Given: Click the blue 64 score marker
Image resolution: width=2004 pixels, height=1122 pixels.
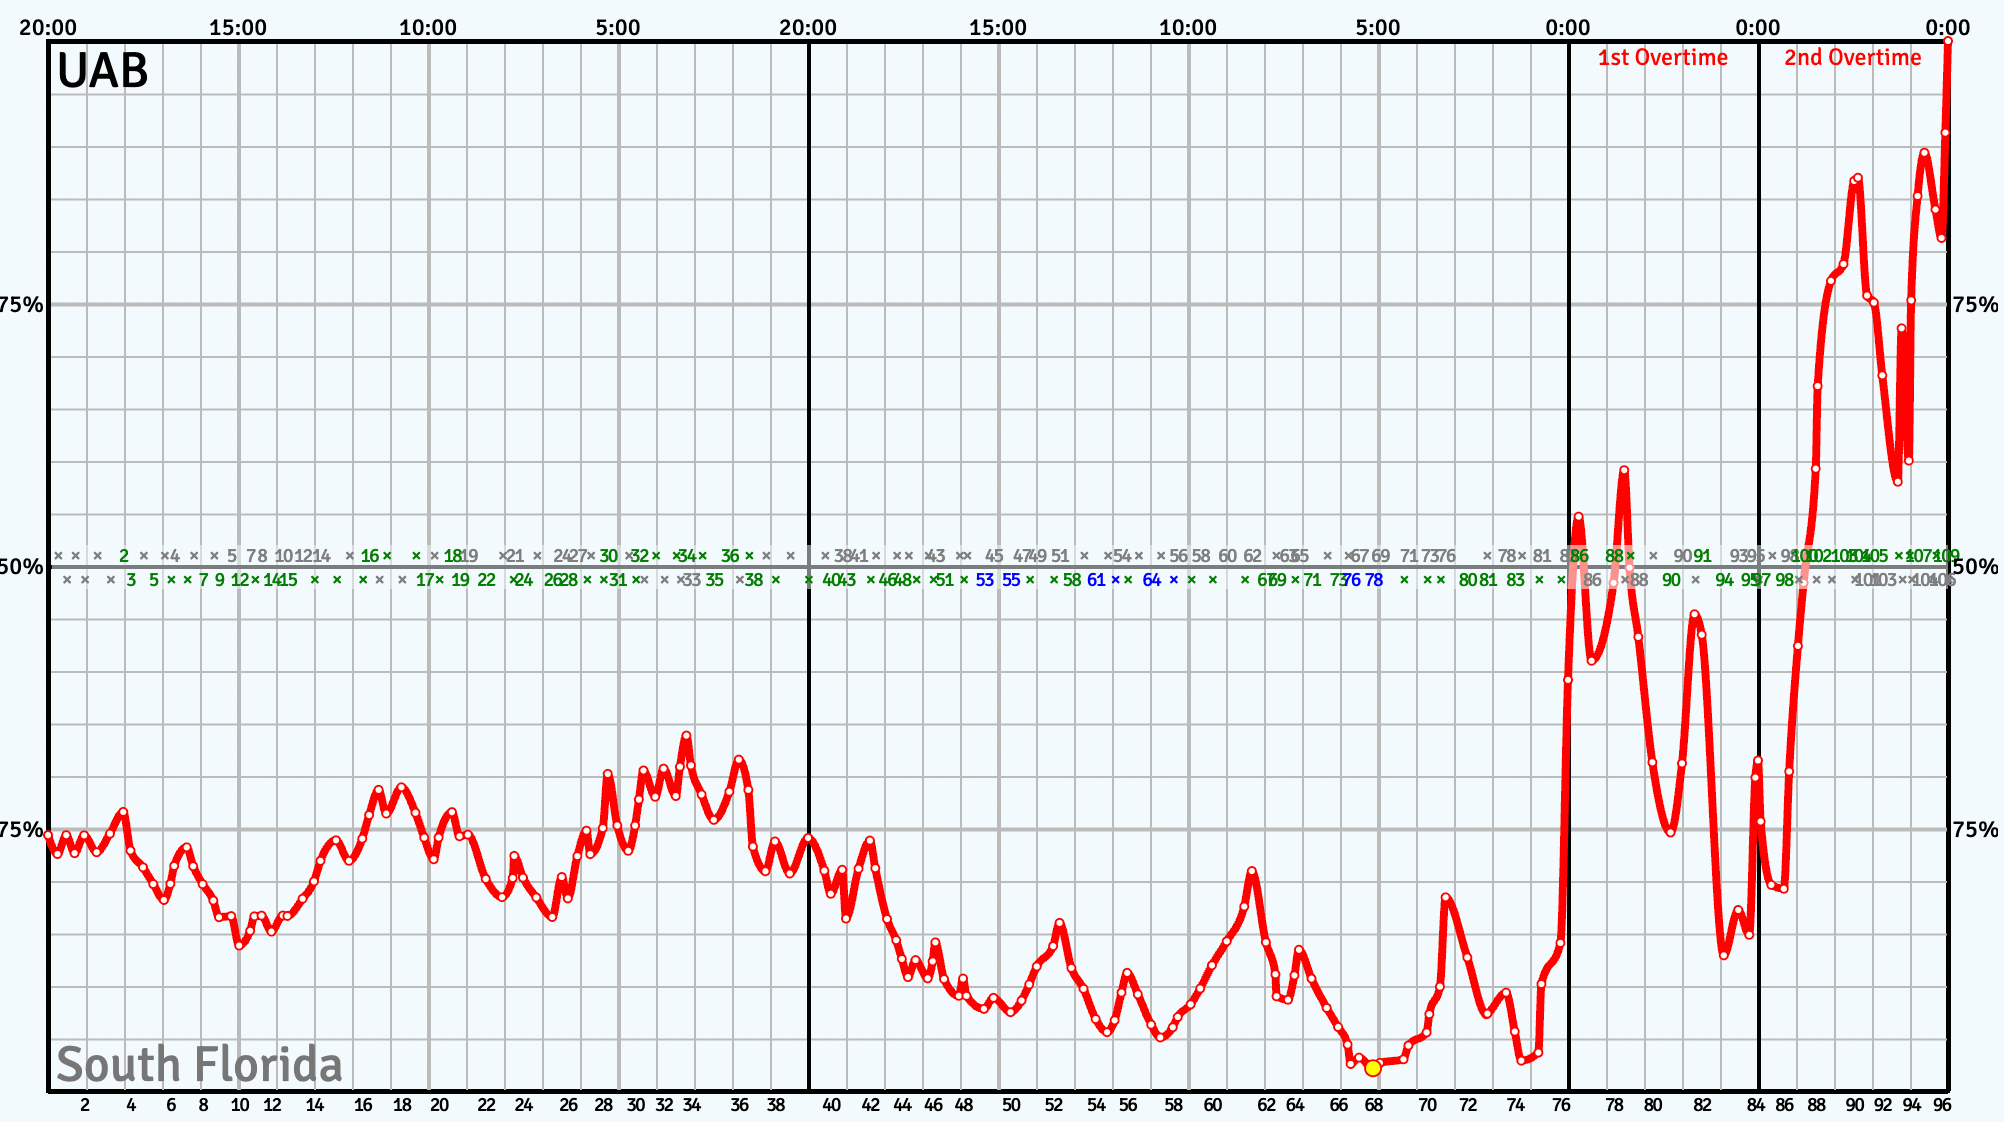Looking at the screenshot, I should click(1152, 580).
